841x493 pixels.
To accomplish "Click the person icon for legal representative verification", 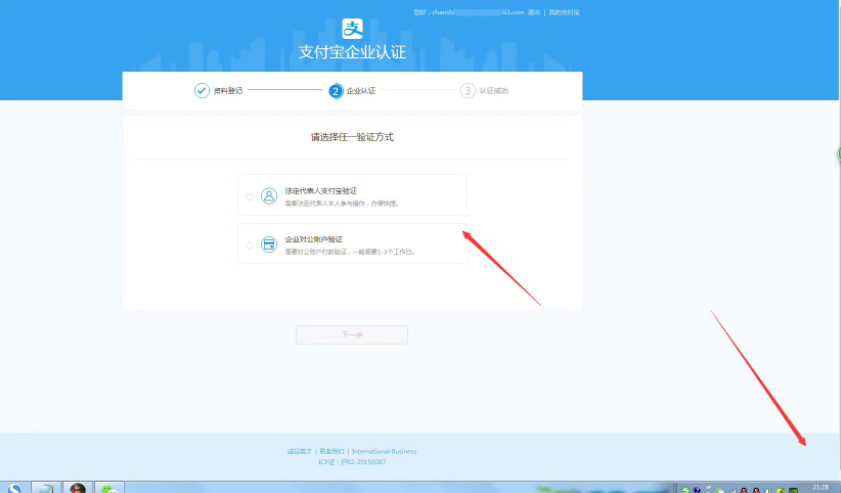I will coord(269,196).
